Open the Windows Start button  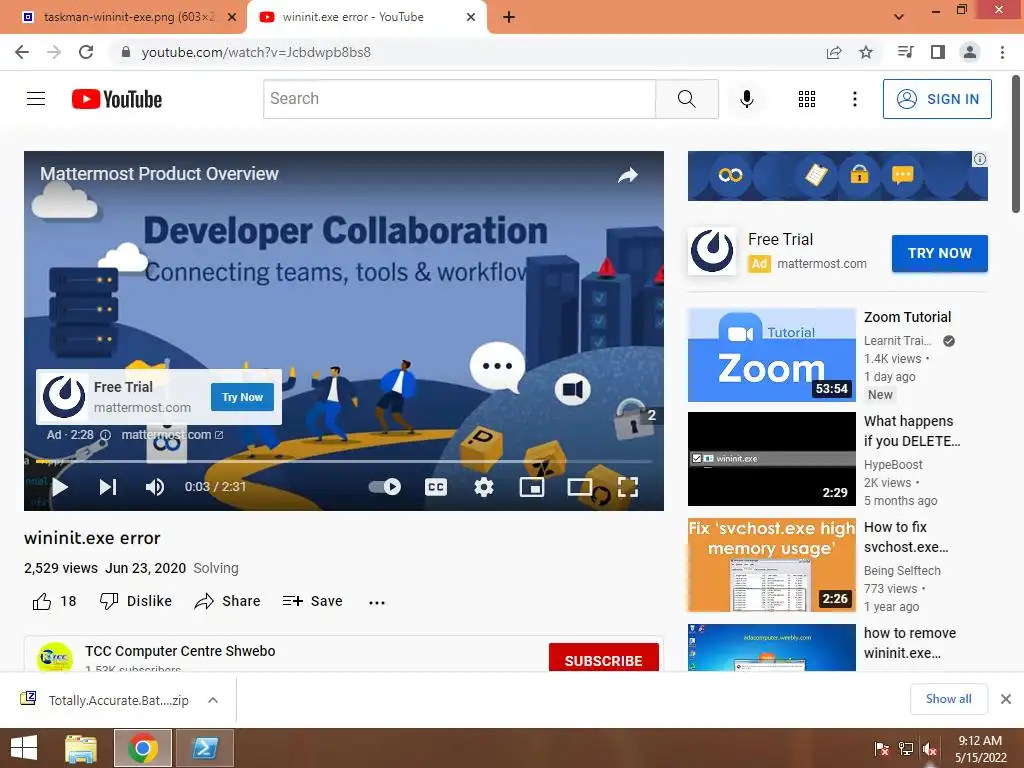pos(24,748)
